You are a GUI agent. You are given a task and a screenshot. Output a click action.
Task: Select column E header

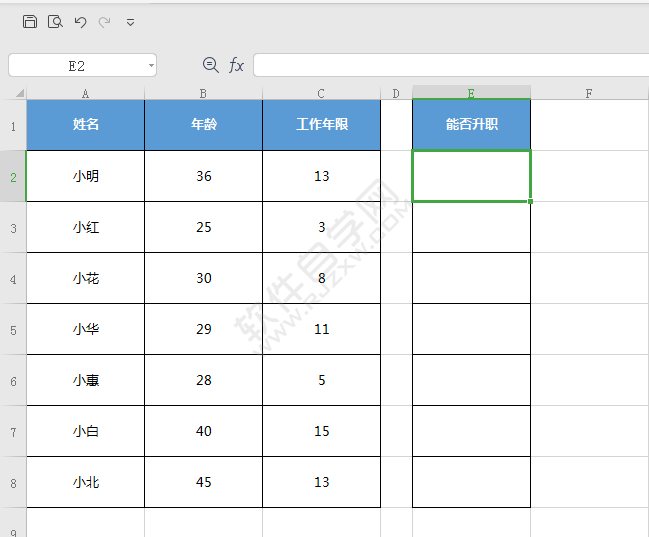point(471,93)
